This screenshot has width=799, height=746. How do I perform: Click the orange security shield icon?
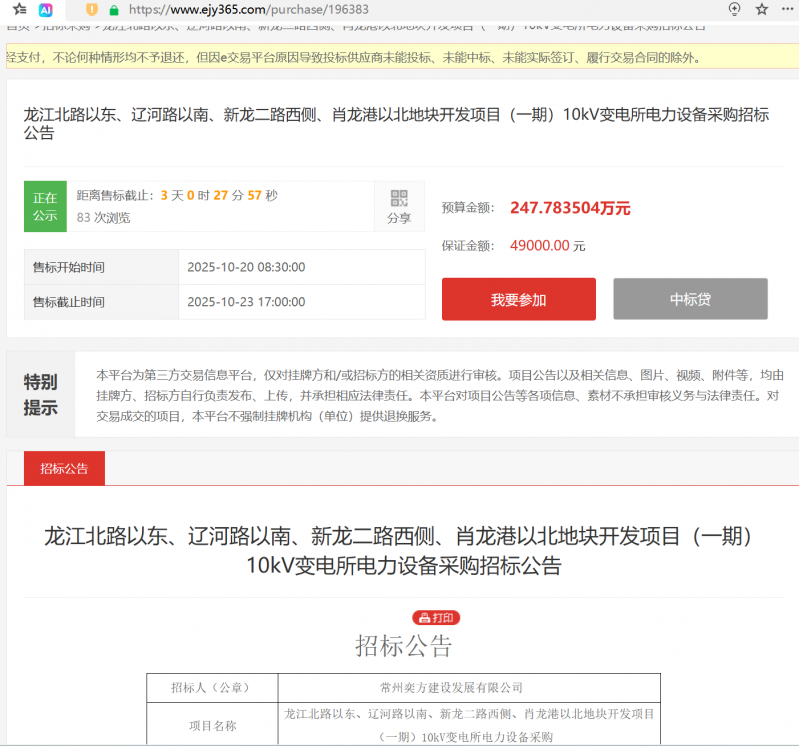pos(92,9)
